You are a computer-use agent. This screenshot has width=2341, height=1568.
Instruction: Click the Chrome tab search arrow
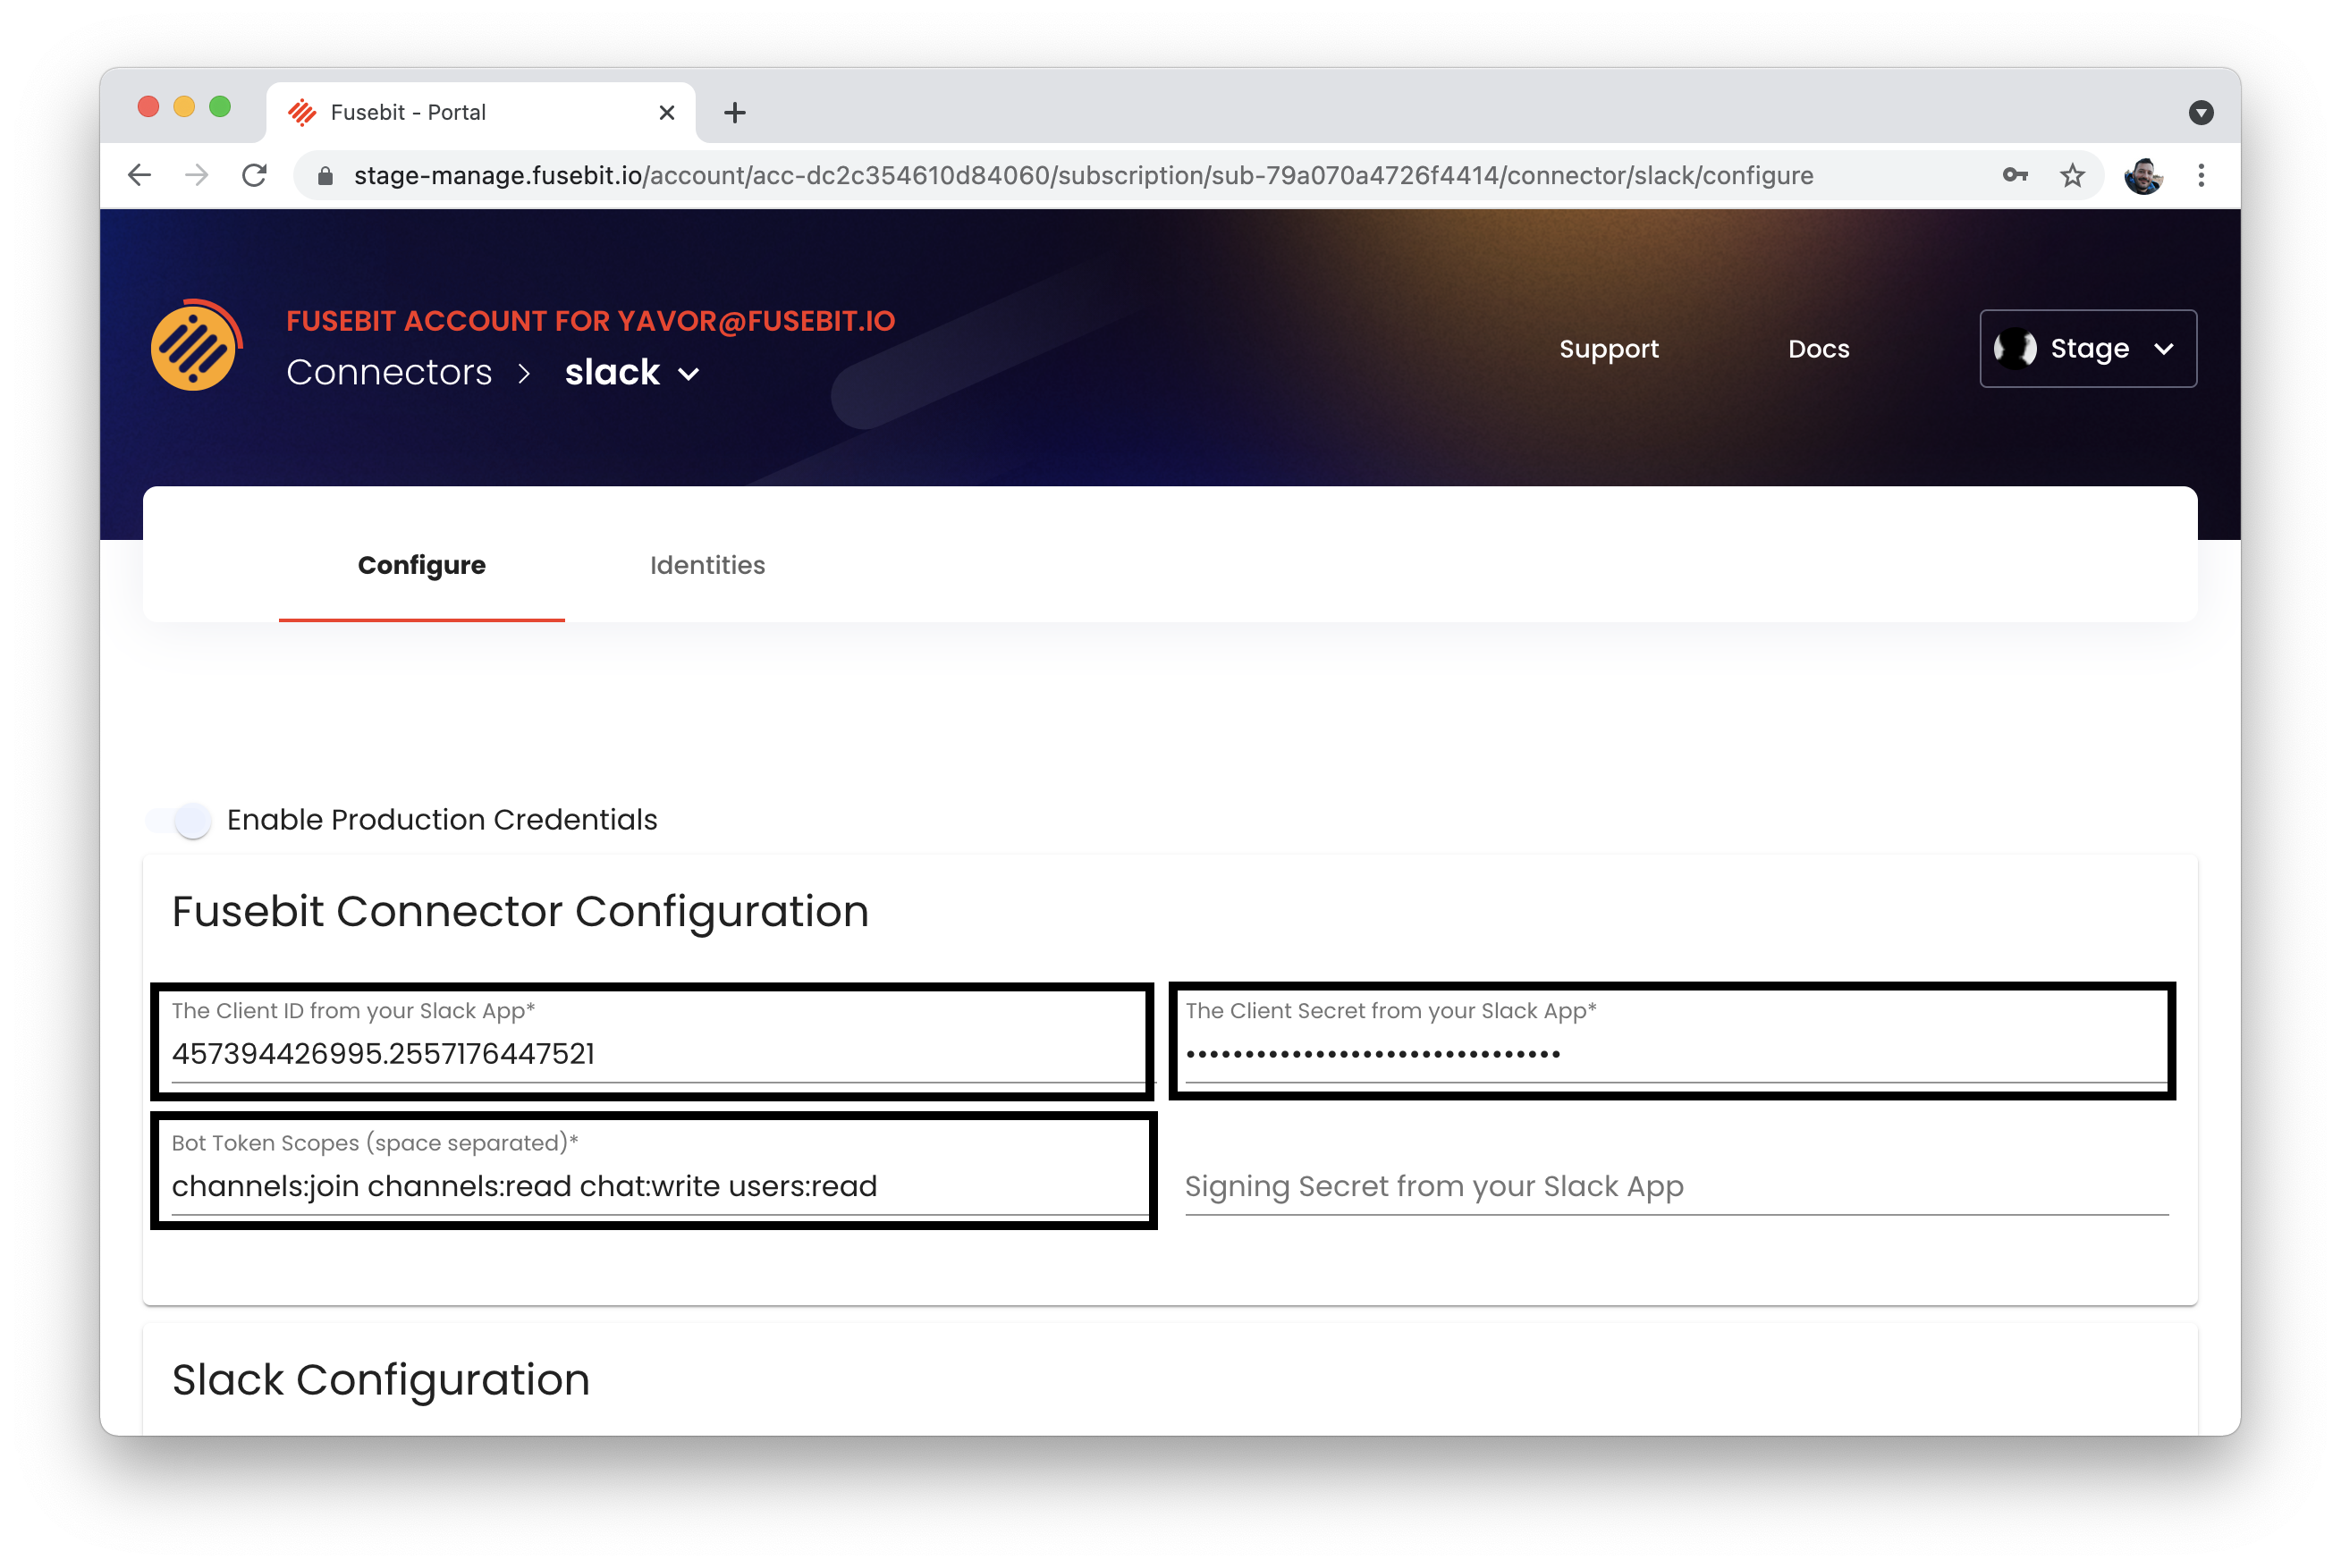[2200, 113]
